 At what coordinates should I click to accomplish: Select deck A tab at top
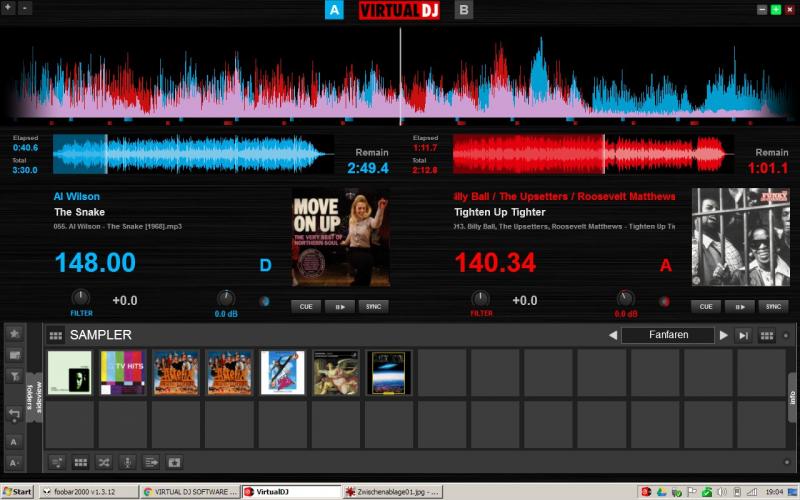pyautogui.click(x=334, y=10)
